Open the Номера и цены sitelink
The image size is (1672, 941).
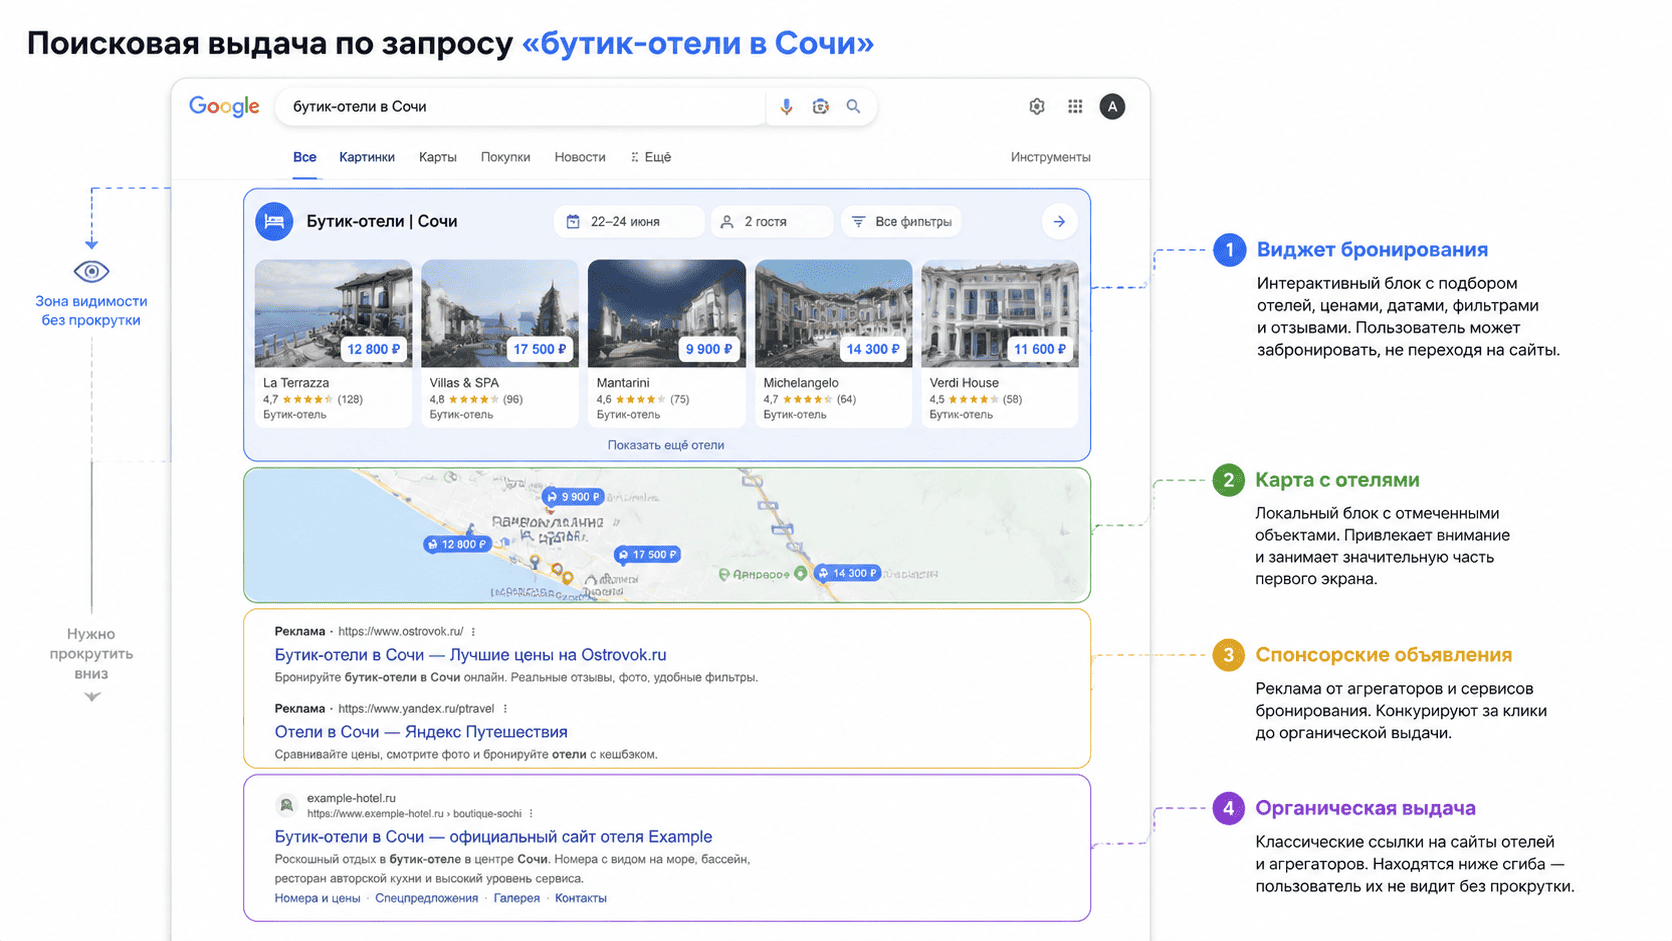tap(317, 898)
